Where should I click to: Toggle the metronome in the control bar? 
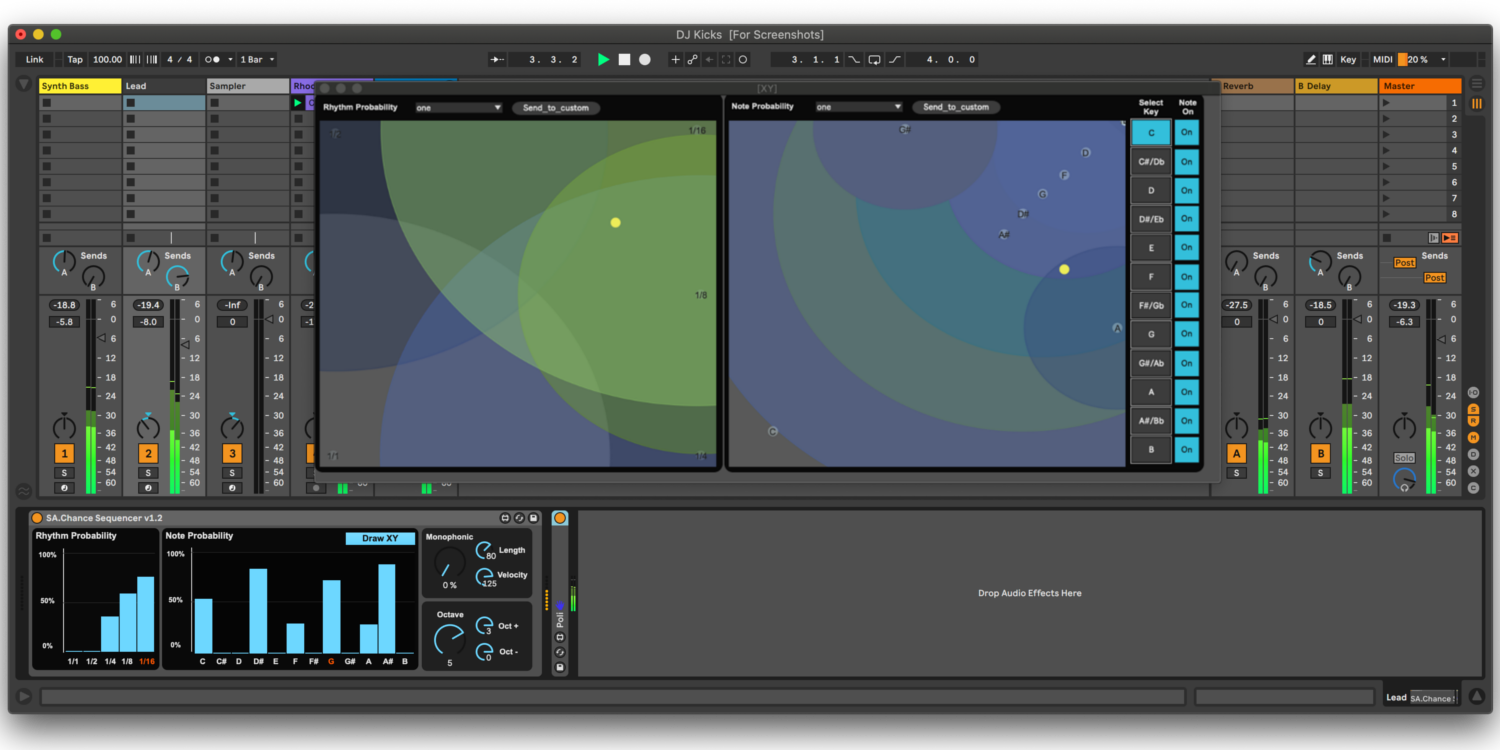click(x=213, y=60)
